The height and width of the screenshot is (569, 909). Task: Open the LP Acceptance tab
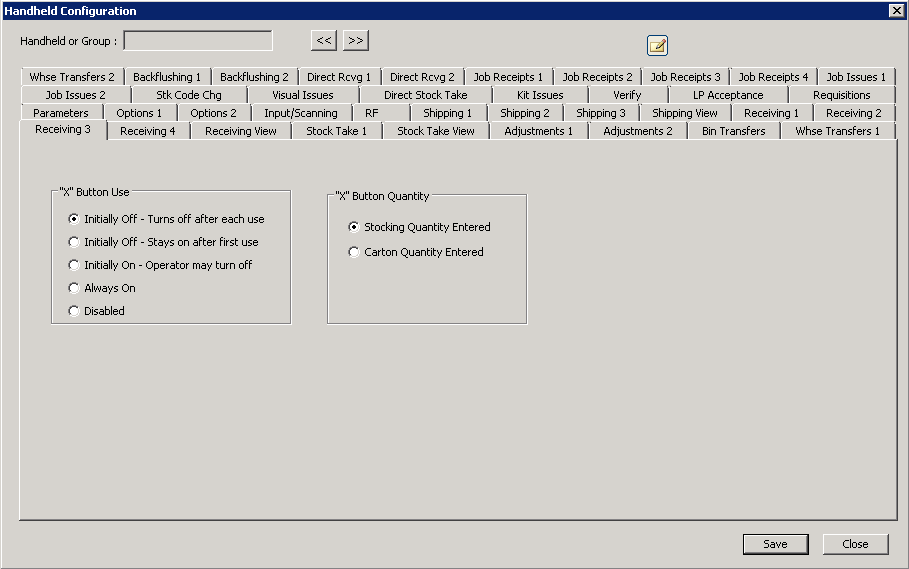[x=727, y=95]
